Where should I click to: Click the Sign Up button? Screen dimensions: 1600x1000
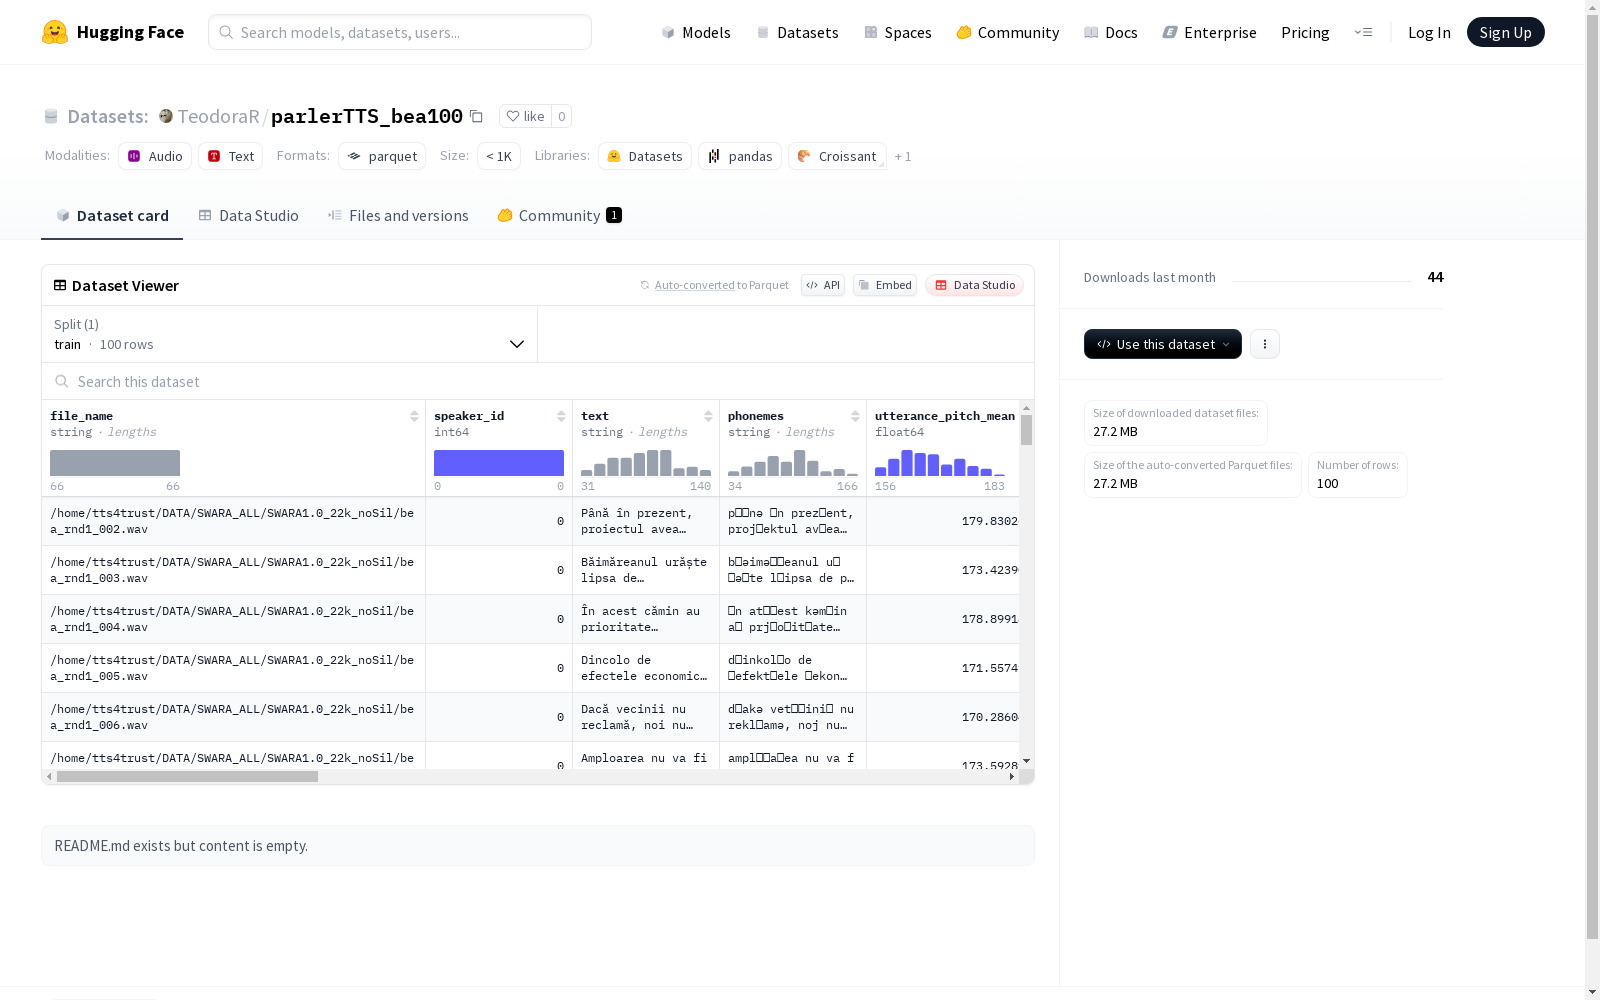(1505, 32)
